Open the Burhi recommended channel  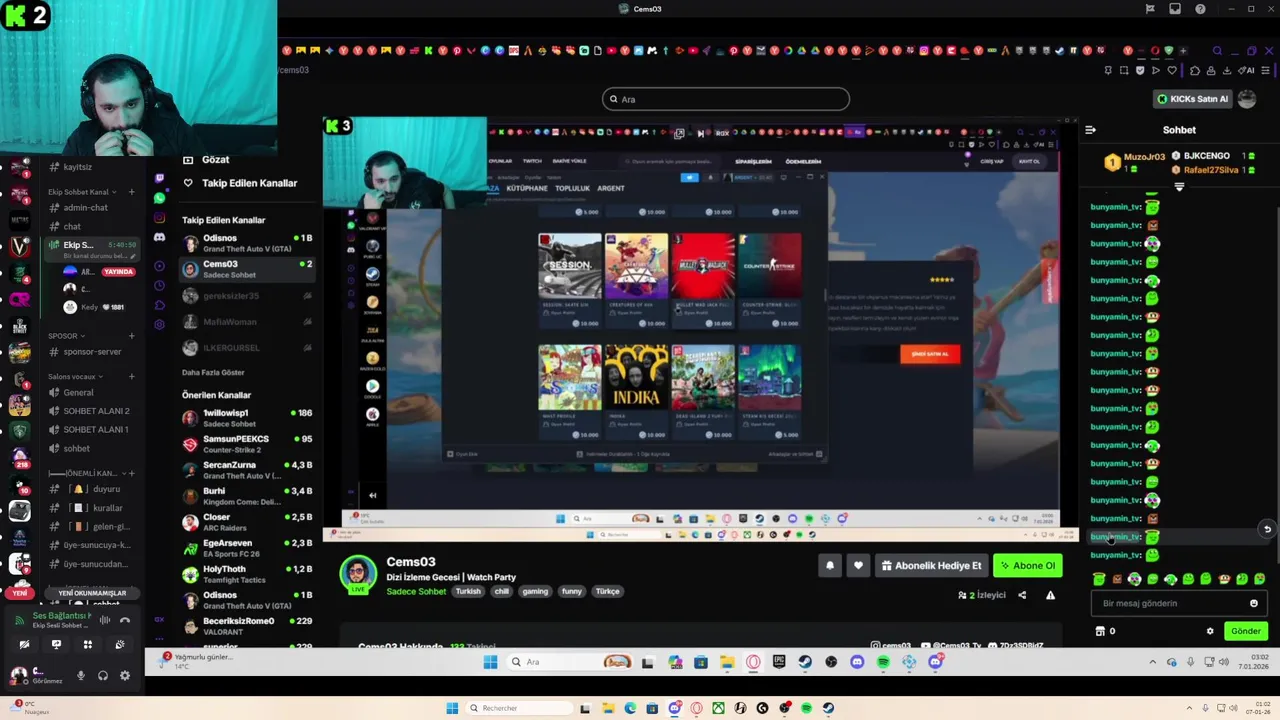247,496
